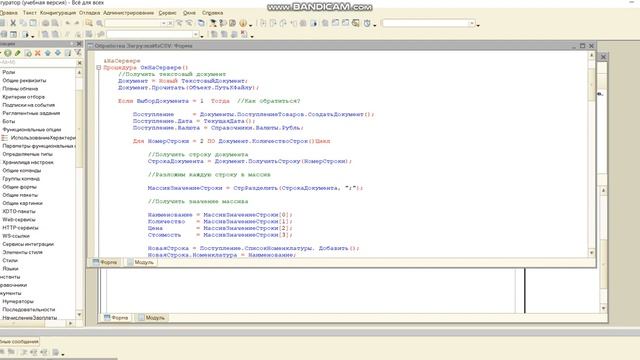The height and width of the screenshot is (360, 640).
Task: Select the WS-ссылки tree item
Action: (x=16, y=236)
